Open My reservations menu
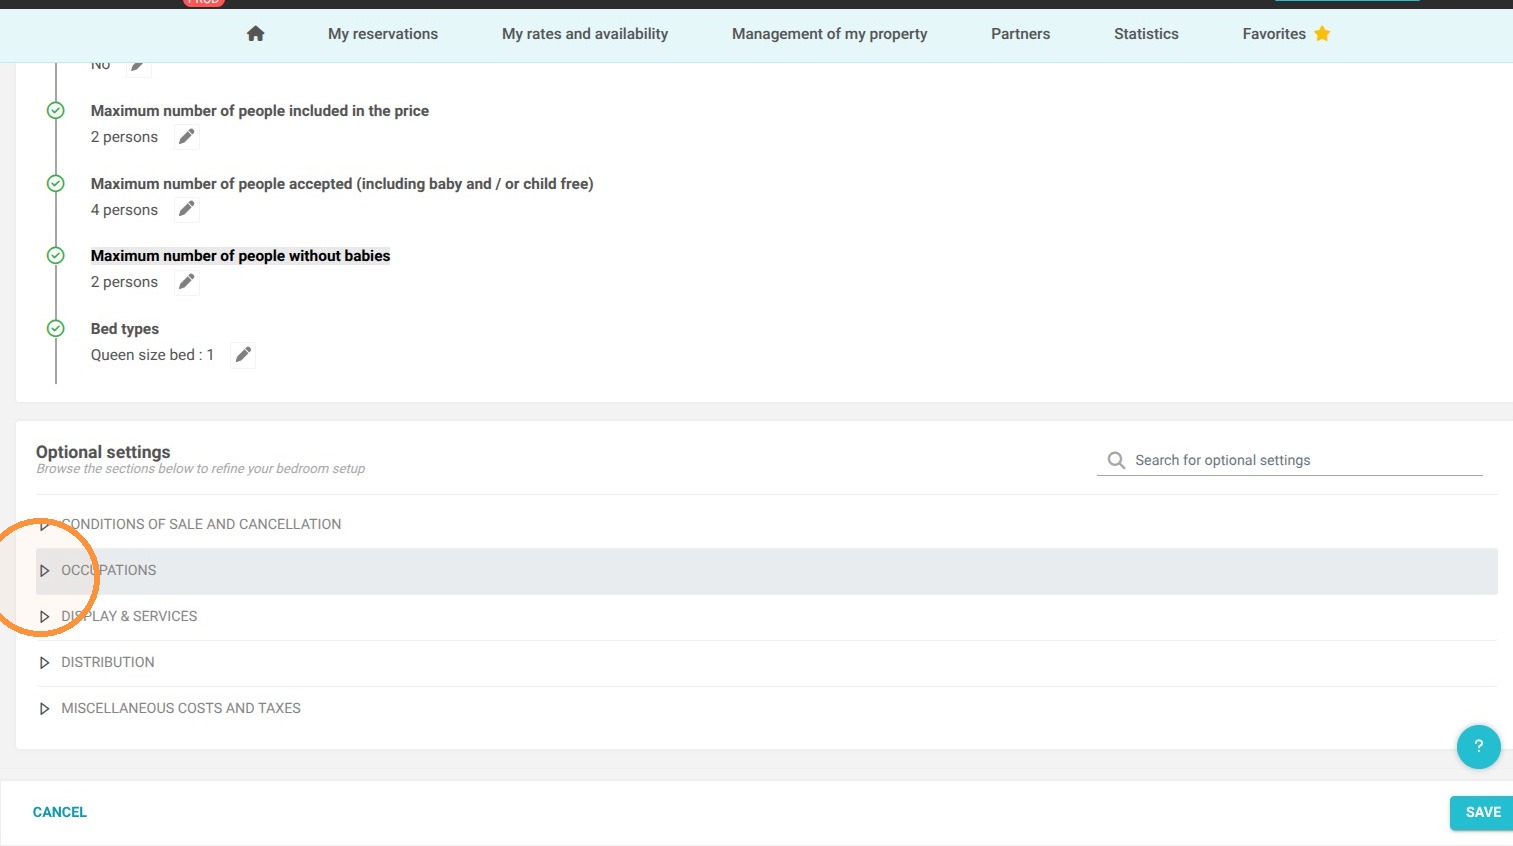This screenshot has width=1513, height=846. (383, 34)
